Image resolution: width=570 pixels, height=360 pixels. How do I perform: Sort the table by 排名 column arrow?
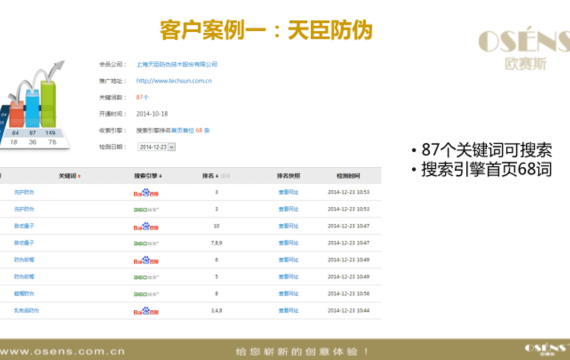point(217,176)
